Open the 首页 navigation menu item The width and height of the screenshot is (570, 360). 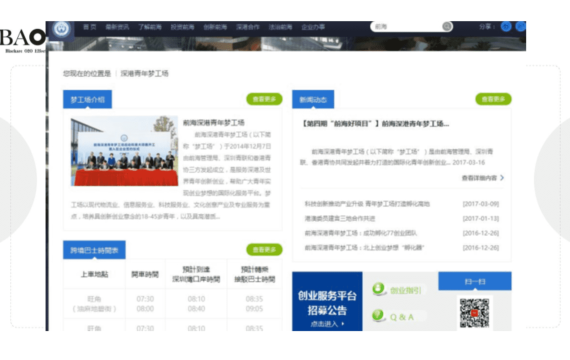(x=89, y=27)
